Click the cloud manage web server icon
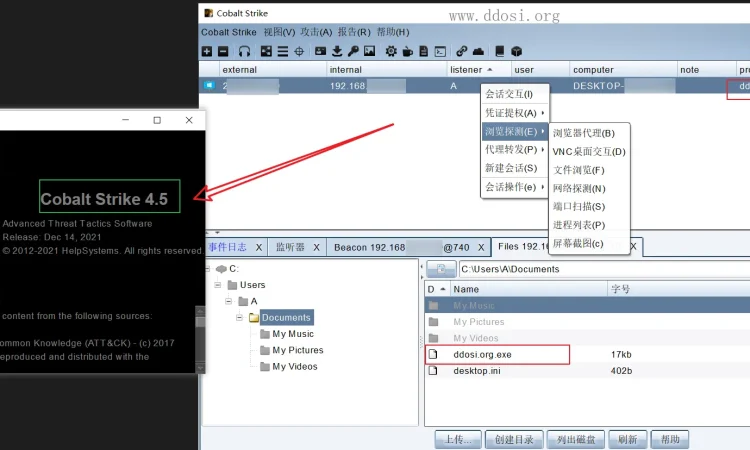Screen dimensions: 750x450 [x=478, y=51]
